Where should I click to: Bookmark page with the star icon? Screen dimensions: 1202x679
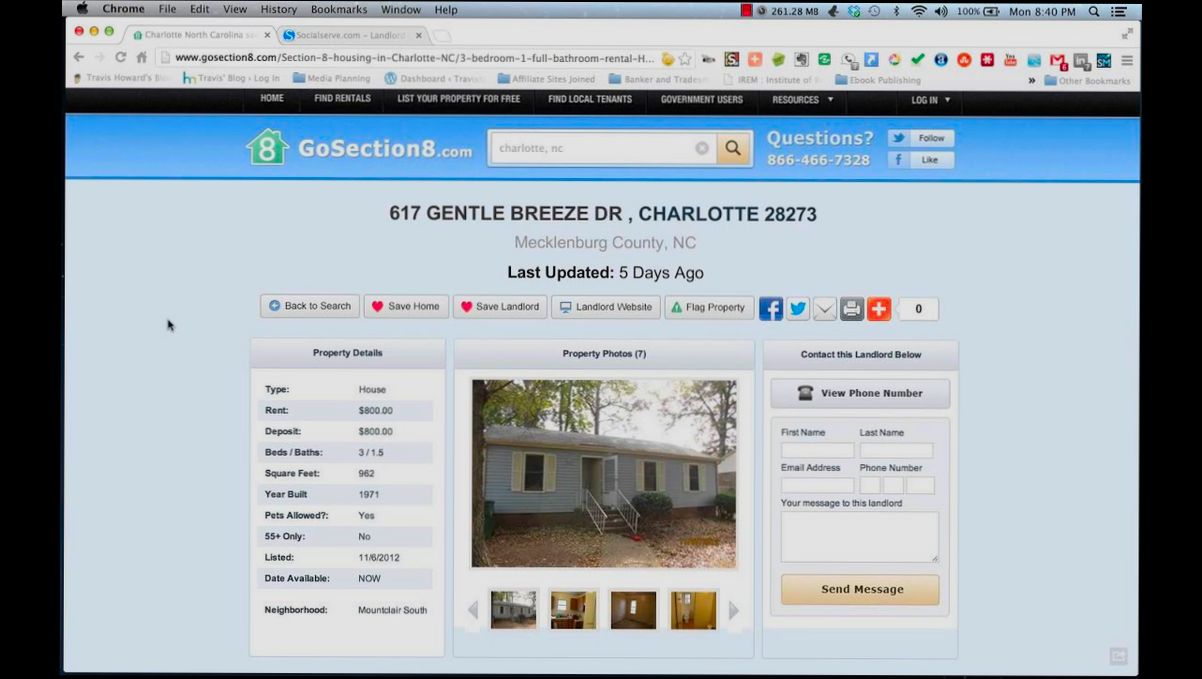pyautogui.click(x=685, y=59)
